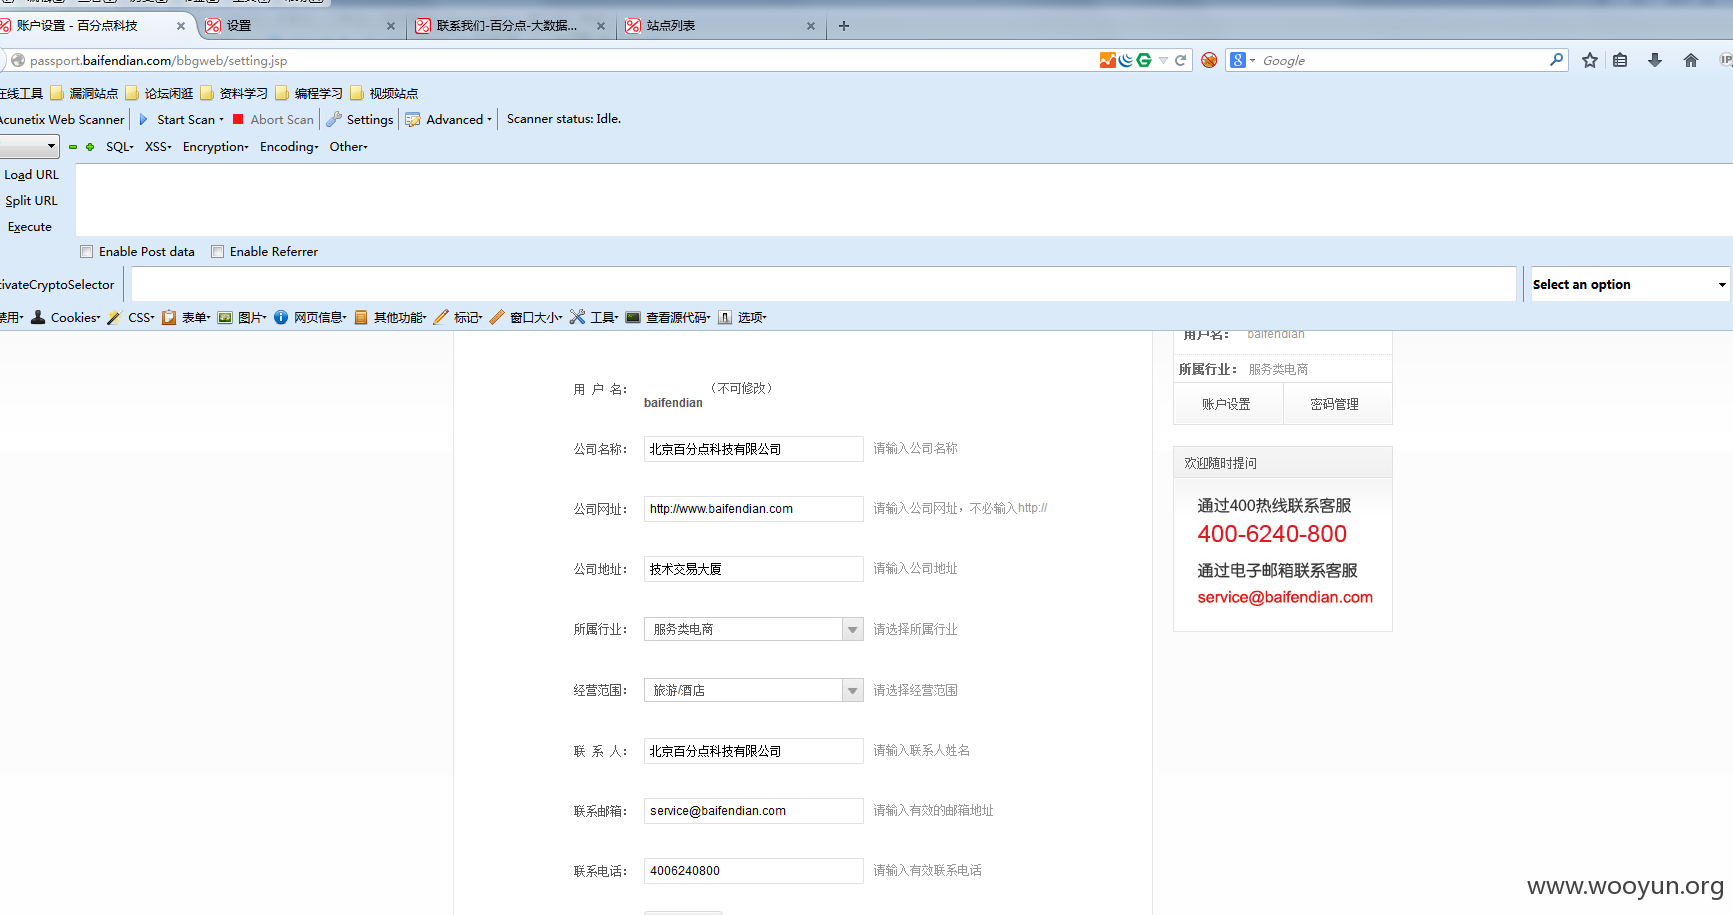The image size is (1733, 915).
Task: Click the red blocked-circle addon icon
Action: click(1209, 60)
